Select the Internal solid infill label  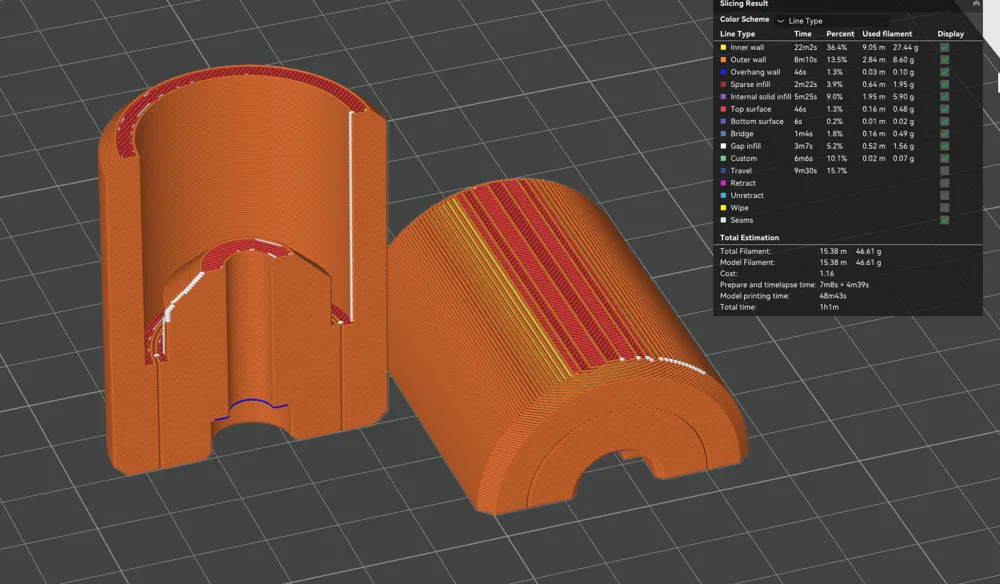pyautogui.click(x=760, y=97)
